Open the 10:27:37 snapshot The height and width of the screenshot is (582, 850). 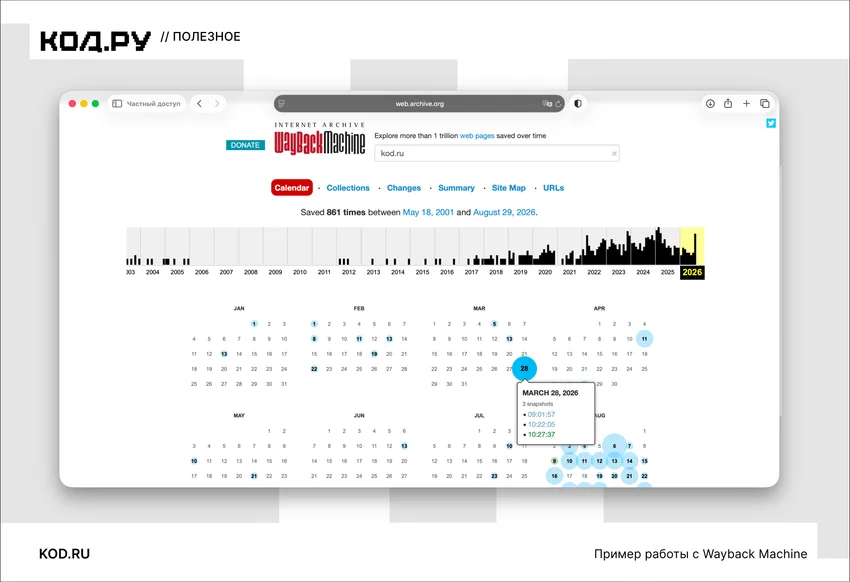tap(541, 434)
